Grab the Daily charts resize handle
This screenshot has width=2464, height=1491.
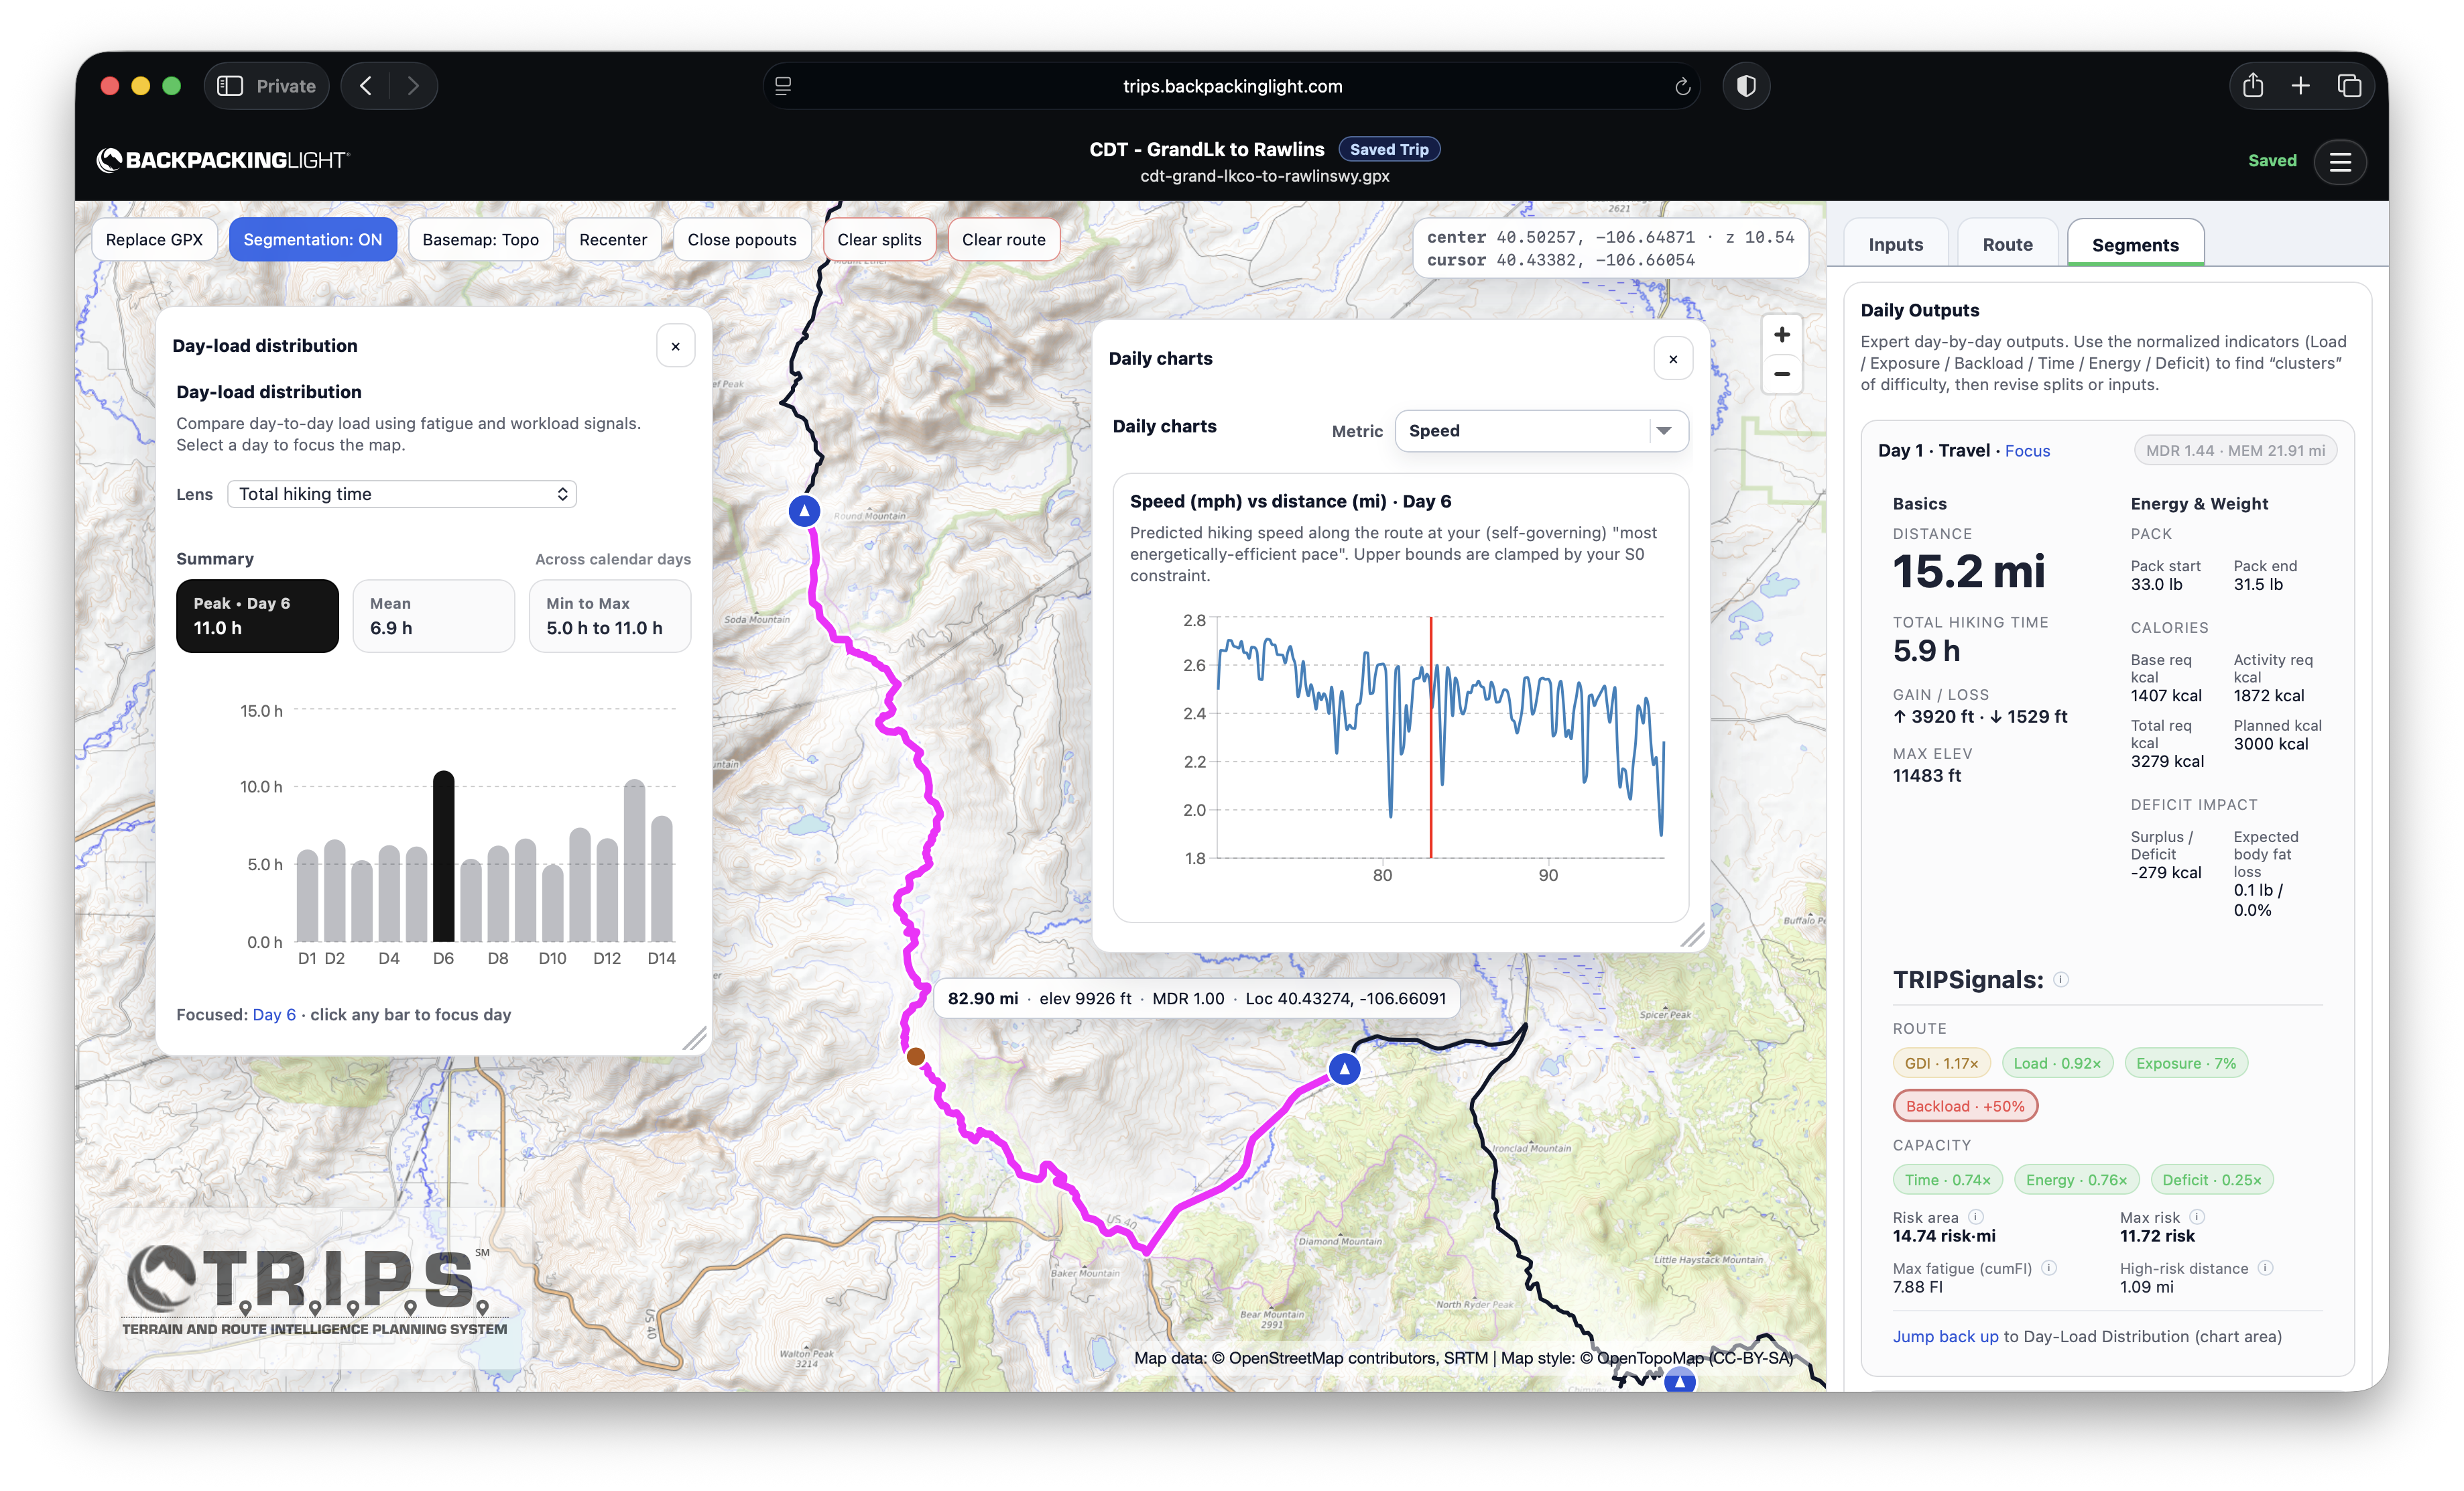pyautogui.click(x=1693, y=936)
